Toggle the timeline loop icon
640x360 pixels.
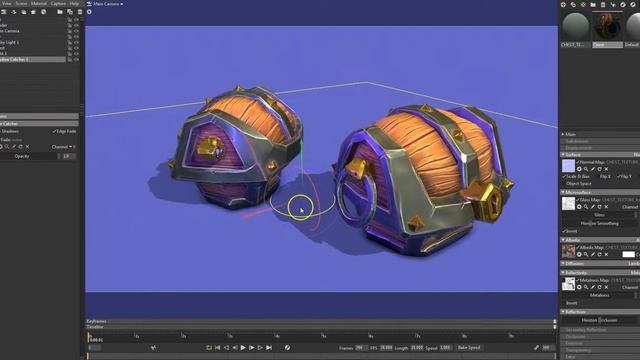pos(209,348)
